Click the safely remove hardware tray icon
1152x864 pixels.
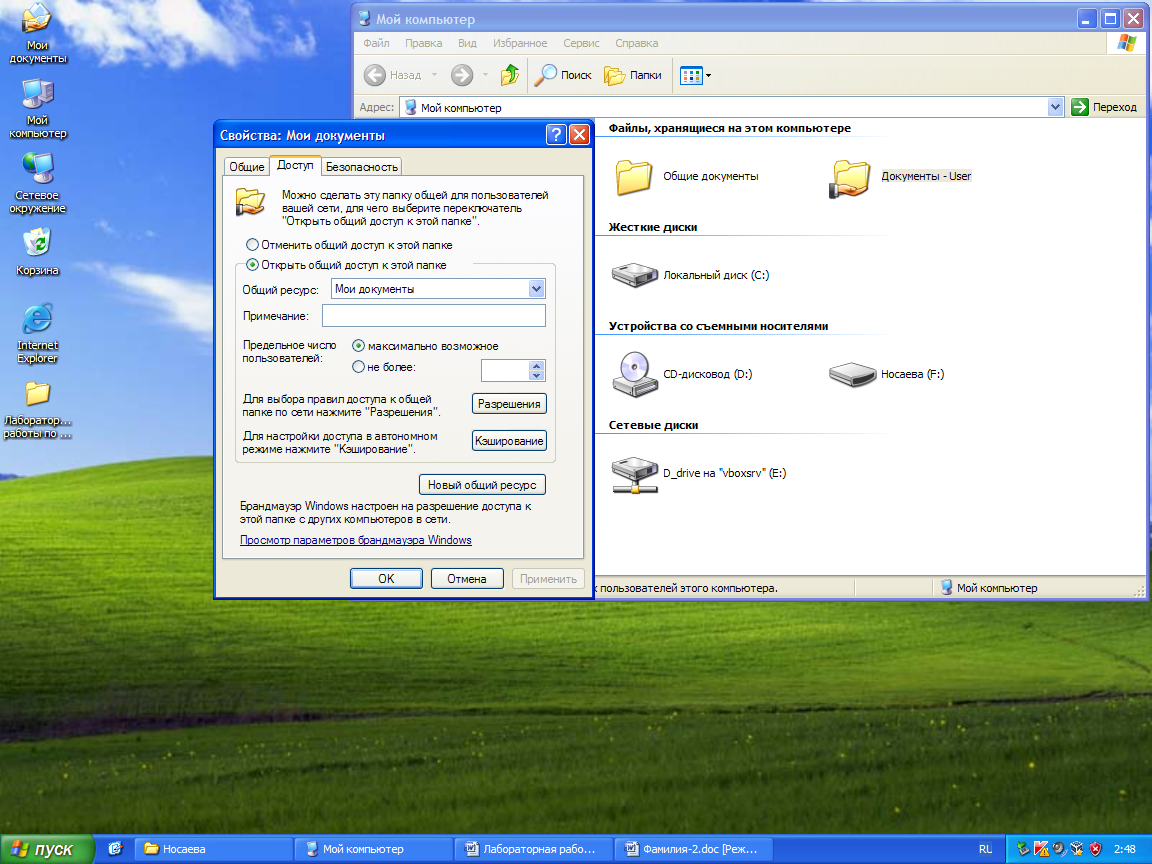pyautogui.click(x=1023, y=849)
